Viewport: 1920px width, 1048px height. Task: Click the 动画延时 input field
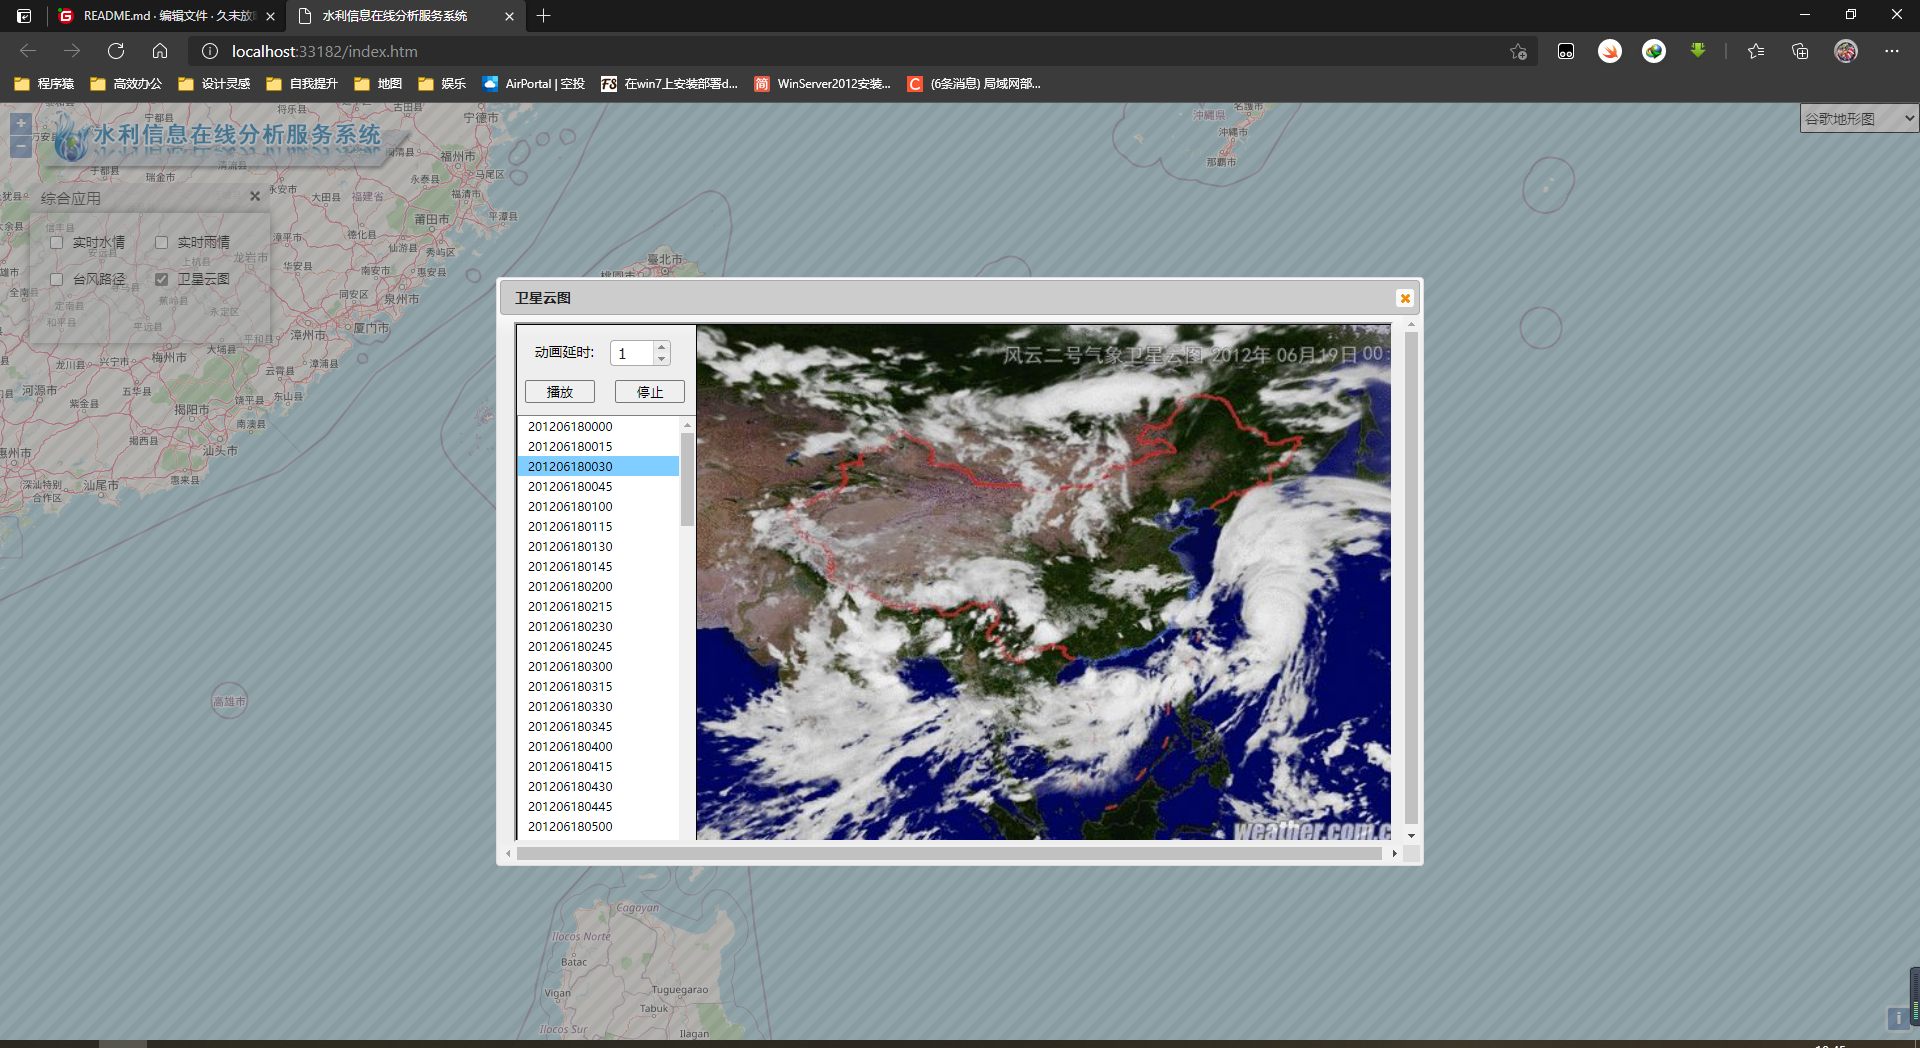pyautogui.click(x=632, y=353)
